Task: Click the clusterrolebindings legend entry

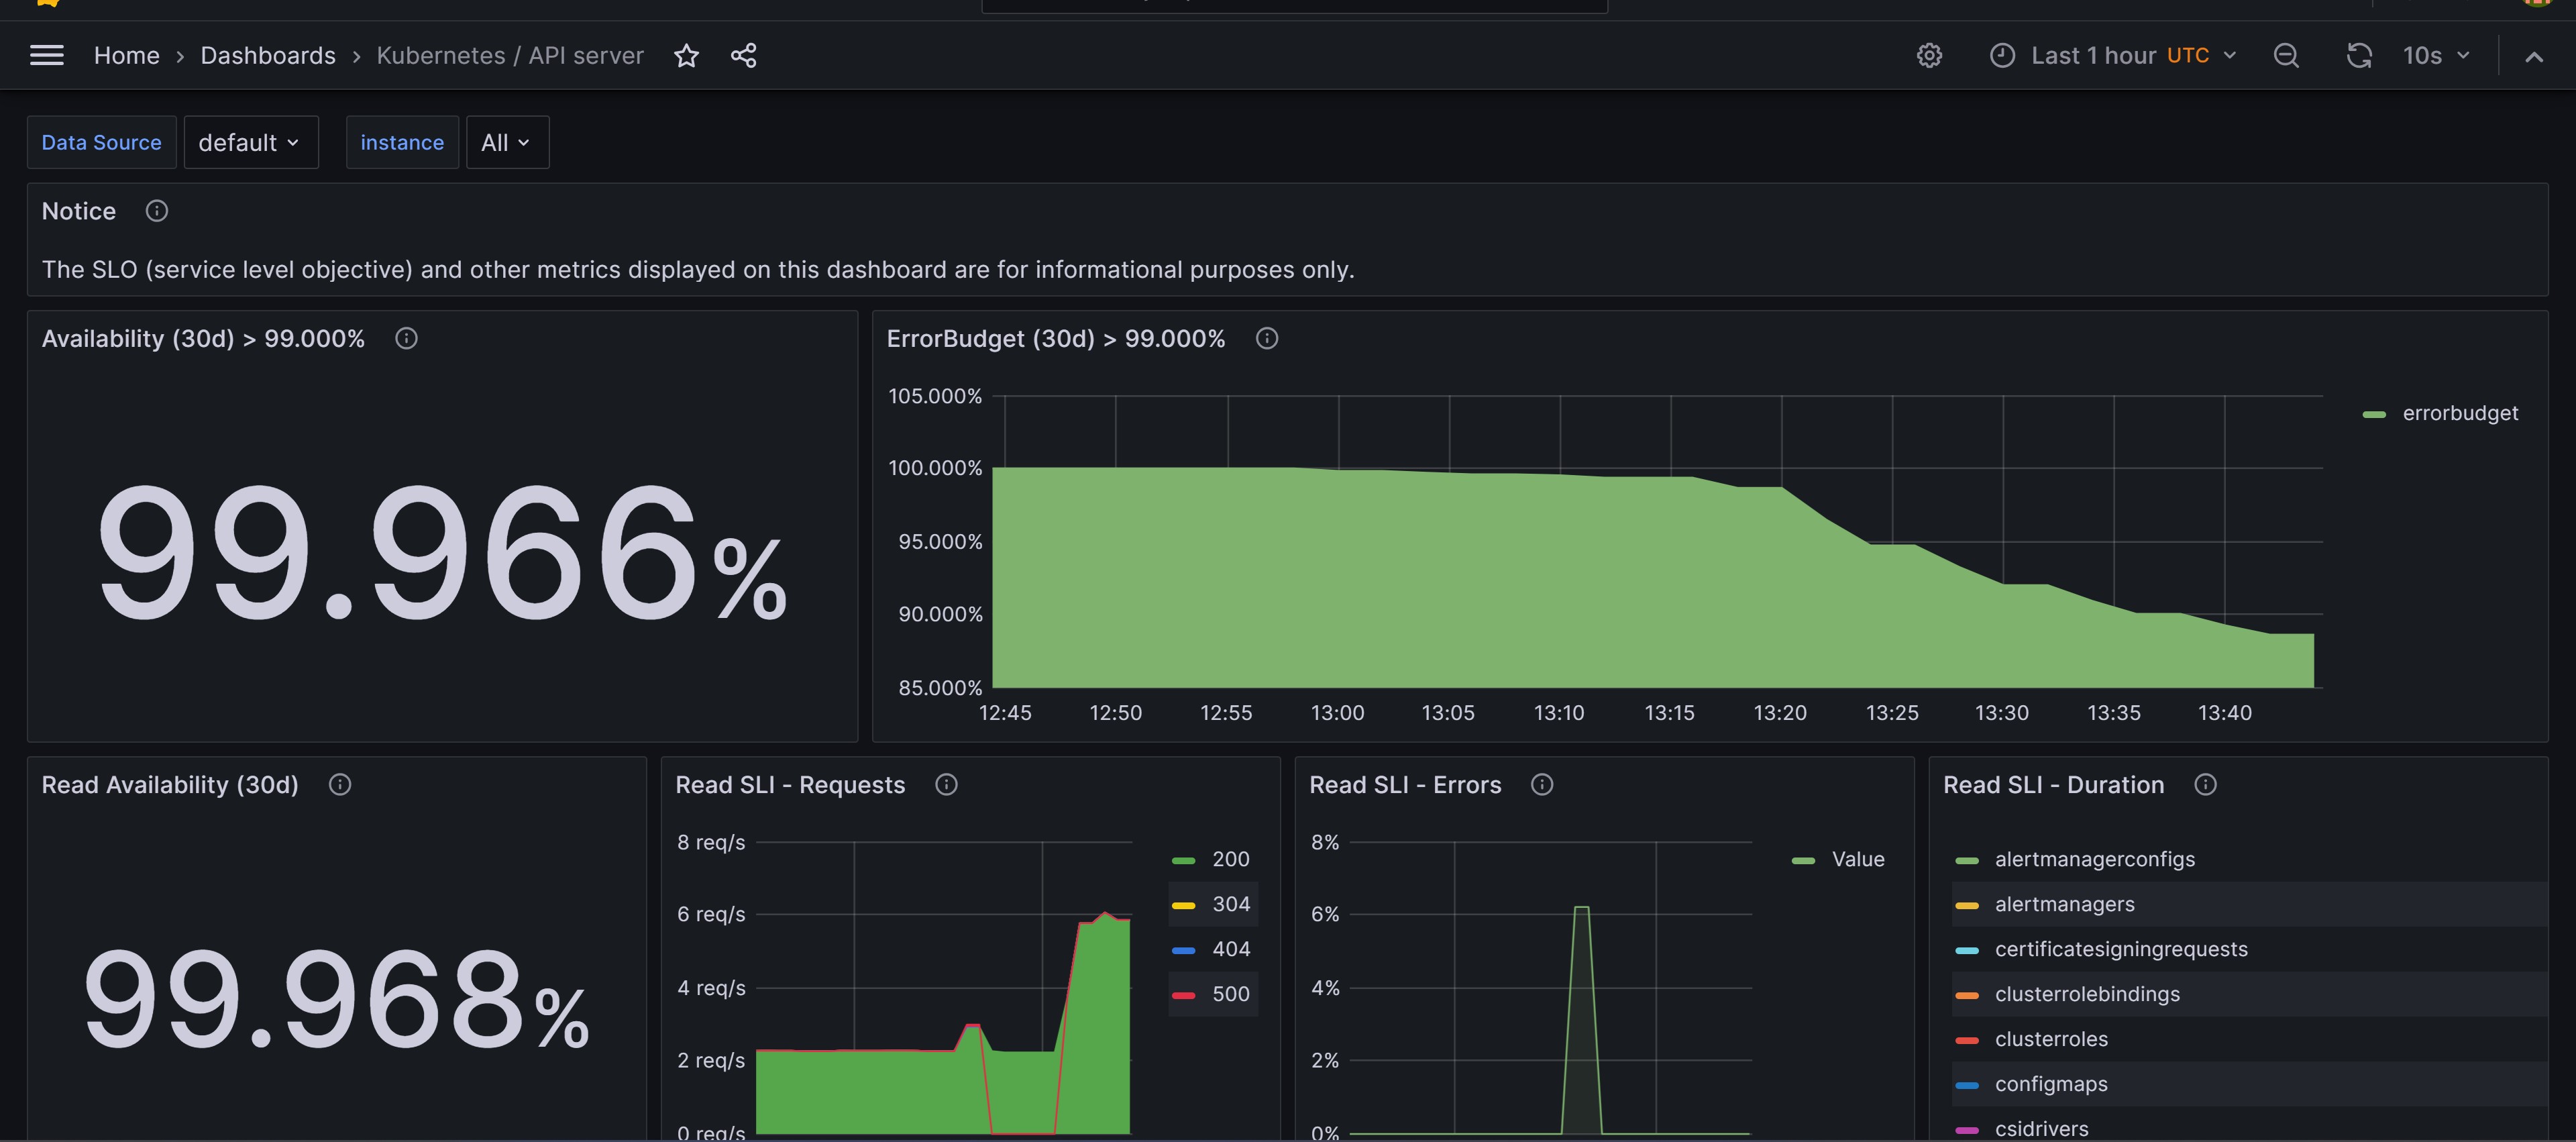Action: click(x=2087, y=994)
